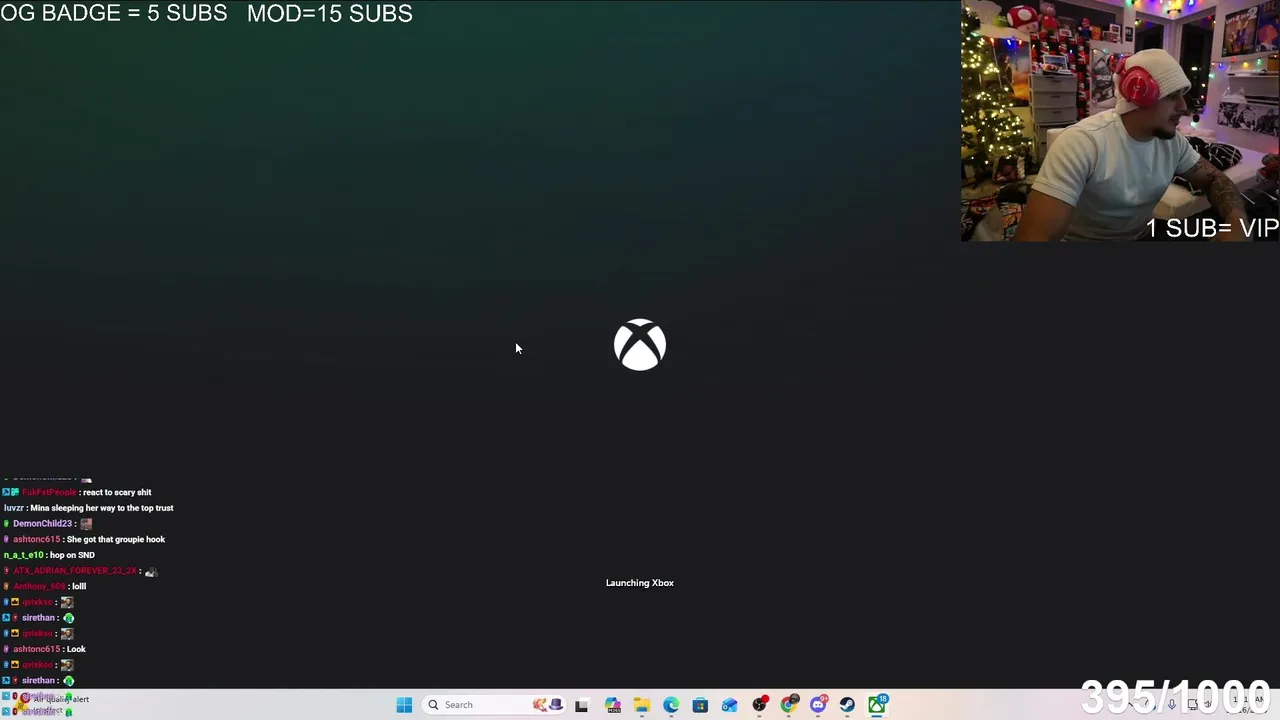Viewport: 1280px width, 720px height.
Task: Click the Xbox app taskbar icon
Action: click(x=877, y=705)
